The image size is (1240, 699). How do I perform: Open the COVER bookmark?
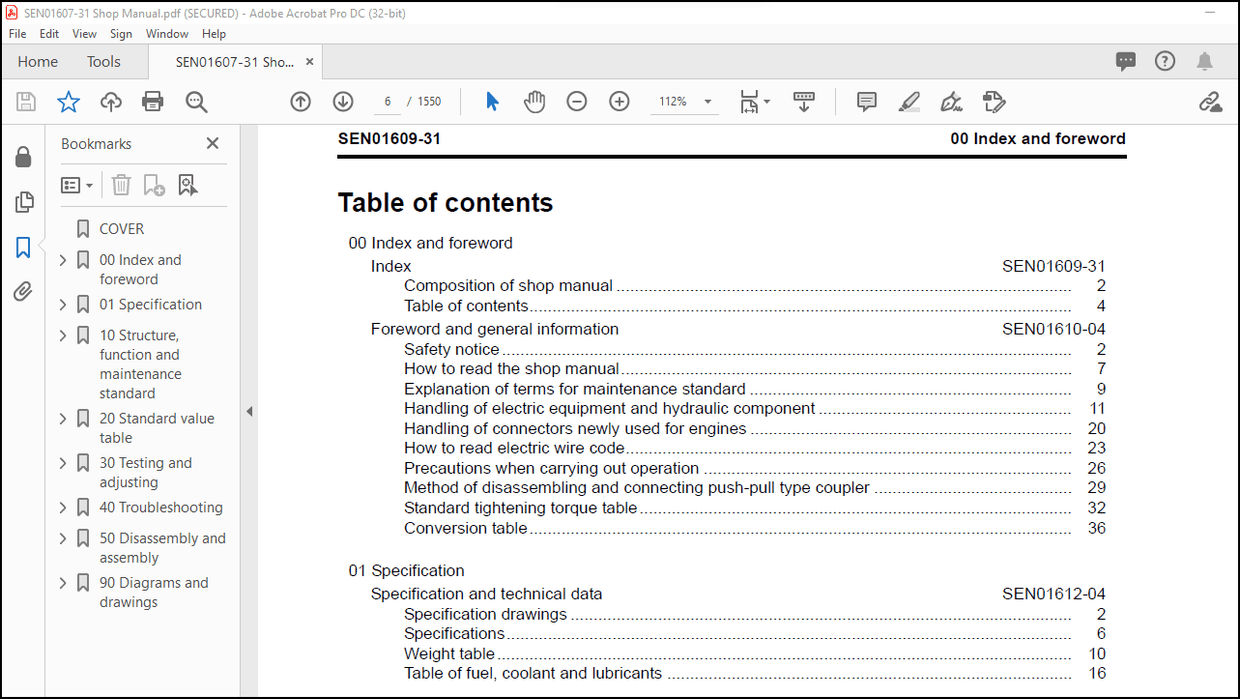[x=122, y=229]
